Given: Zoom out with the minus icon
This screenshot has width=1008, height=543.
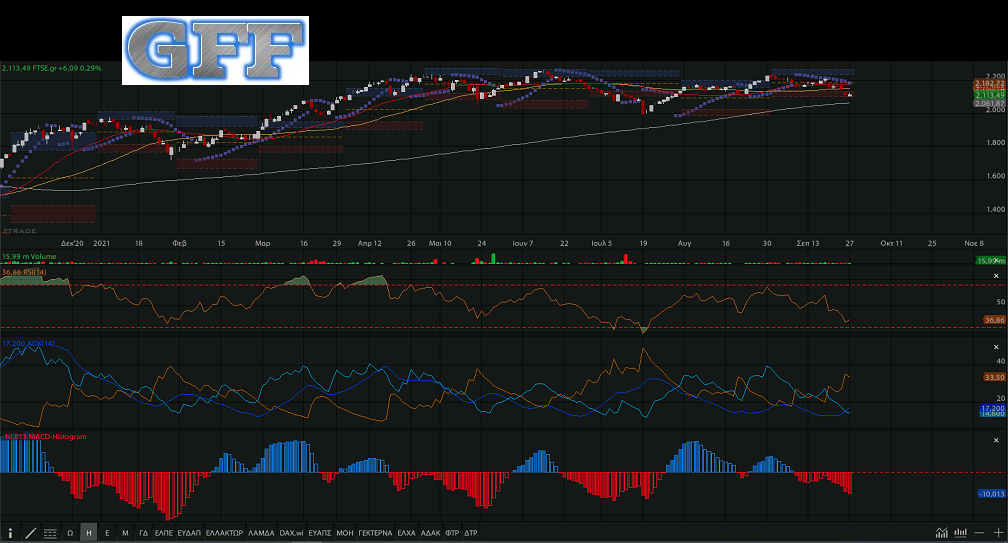Looking at the screenshot, I should 979,533.
